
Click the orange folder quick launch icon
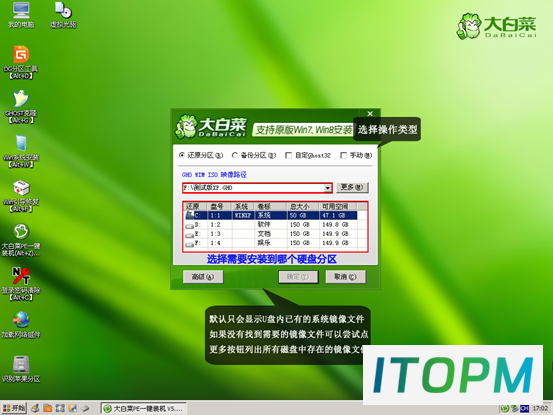[48, 408]
